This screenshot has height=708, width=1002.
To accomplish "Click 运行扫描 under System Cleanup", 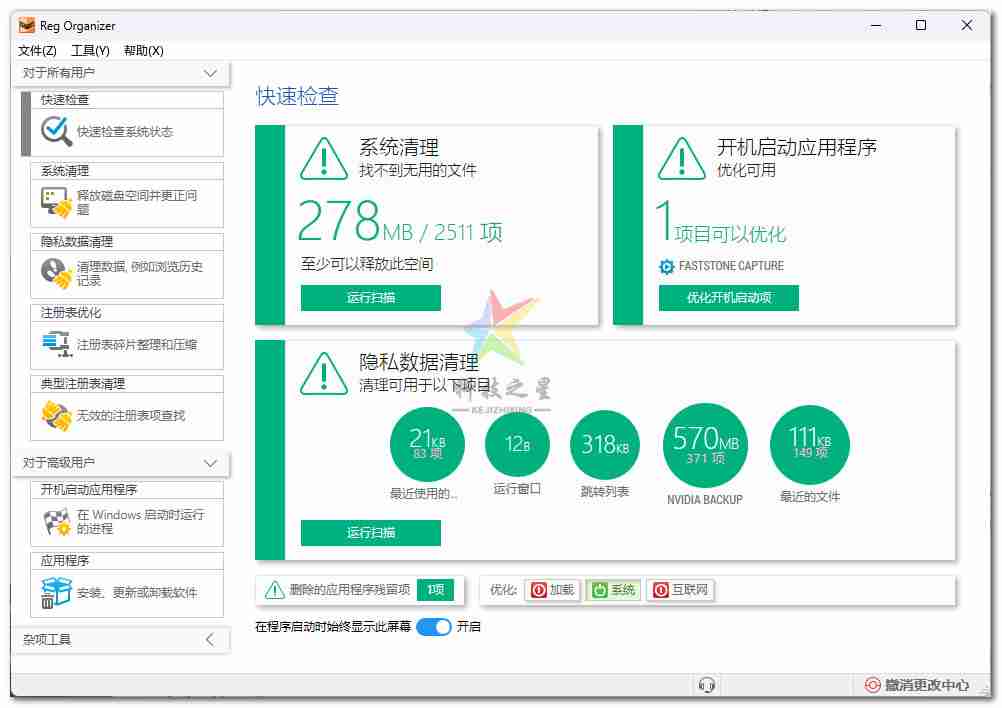I will click(x=370, y=298).
